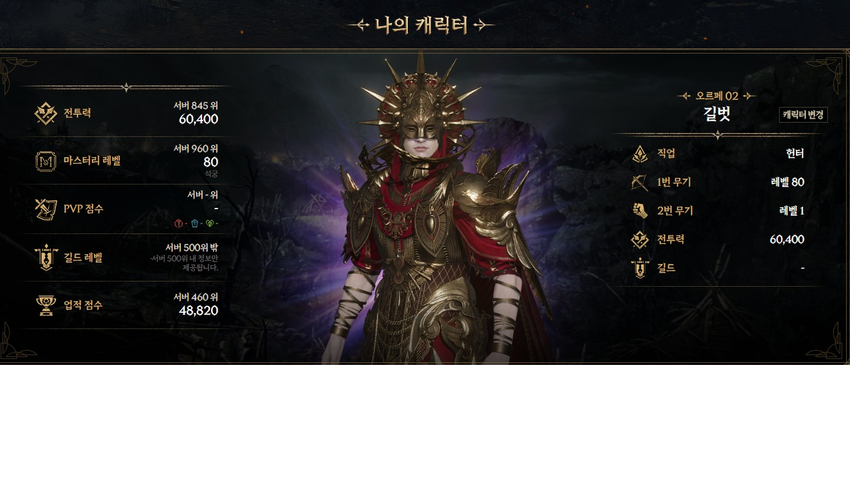This screenshot has height=496, width=850.
Task: Click the 1번 무기 bow weapon icon
Action: point(640,182)
